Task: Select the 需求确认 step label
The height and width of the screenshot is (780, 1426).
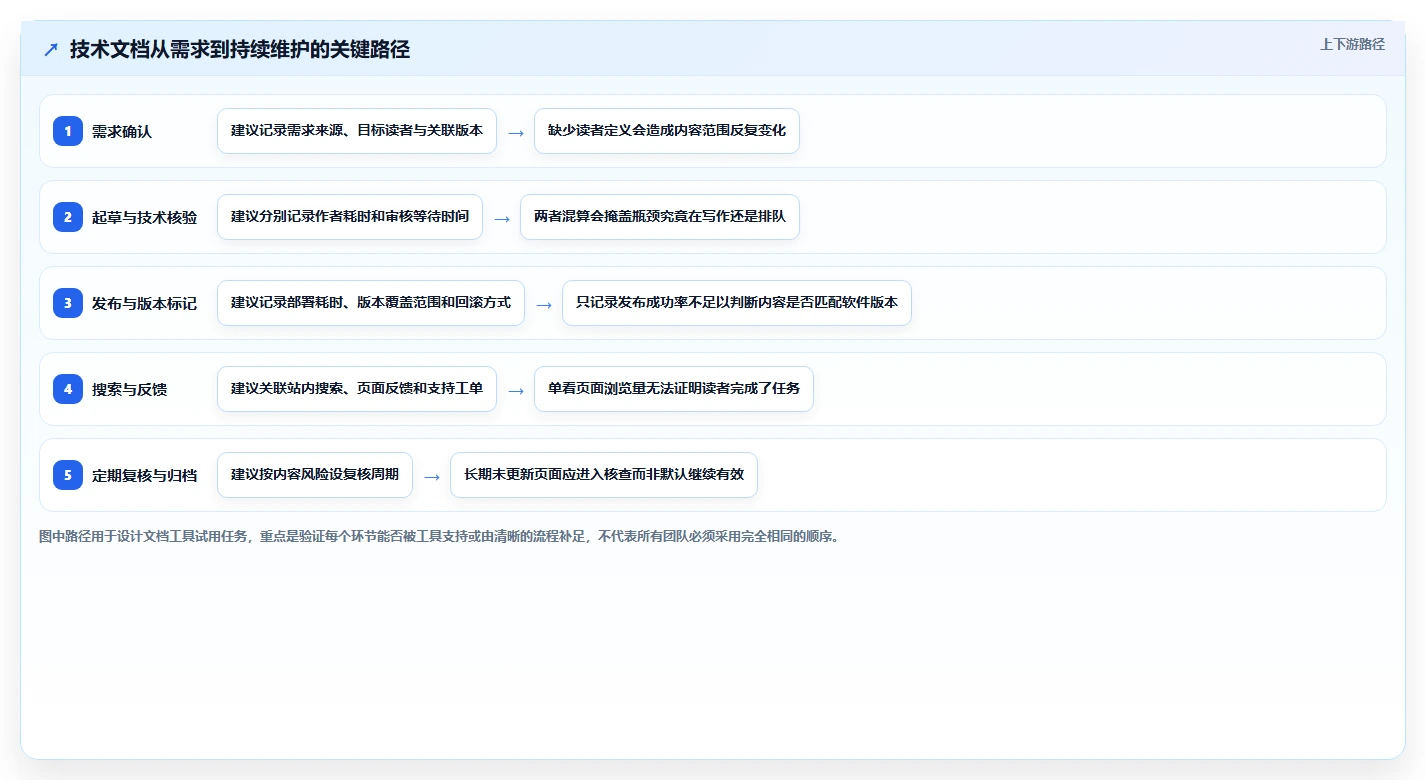Action: click(x=122, y=131)
